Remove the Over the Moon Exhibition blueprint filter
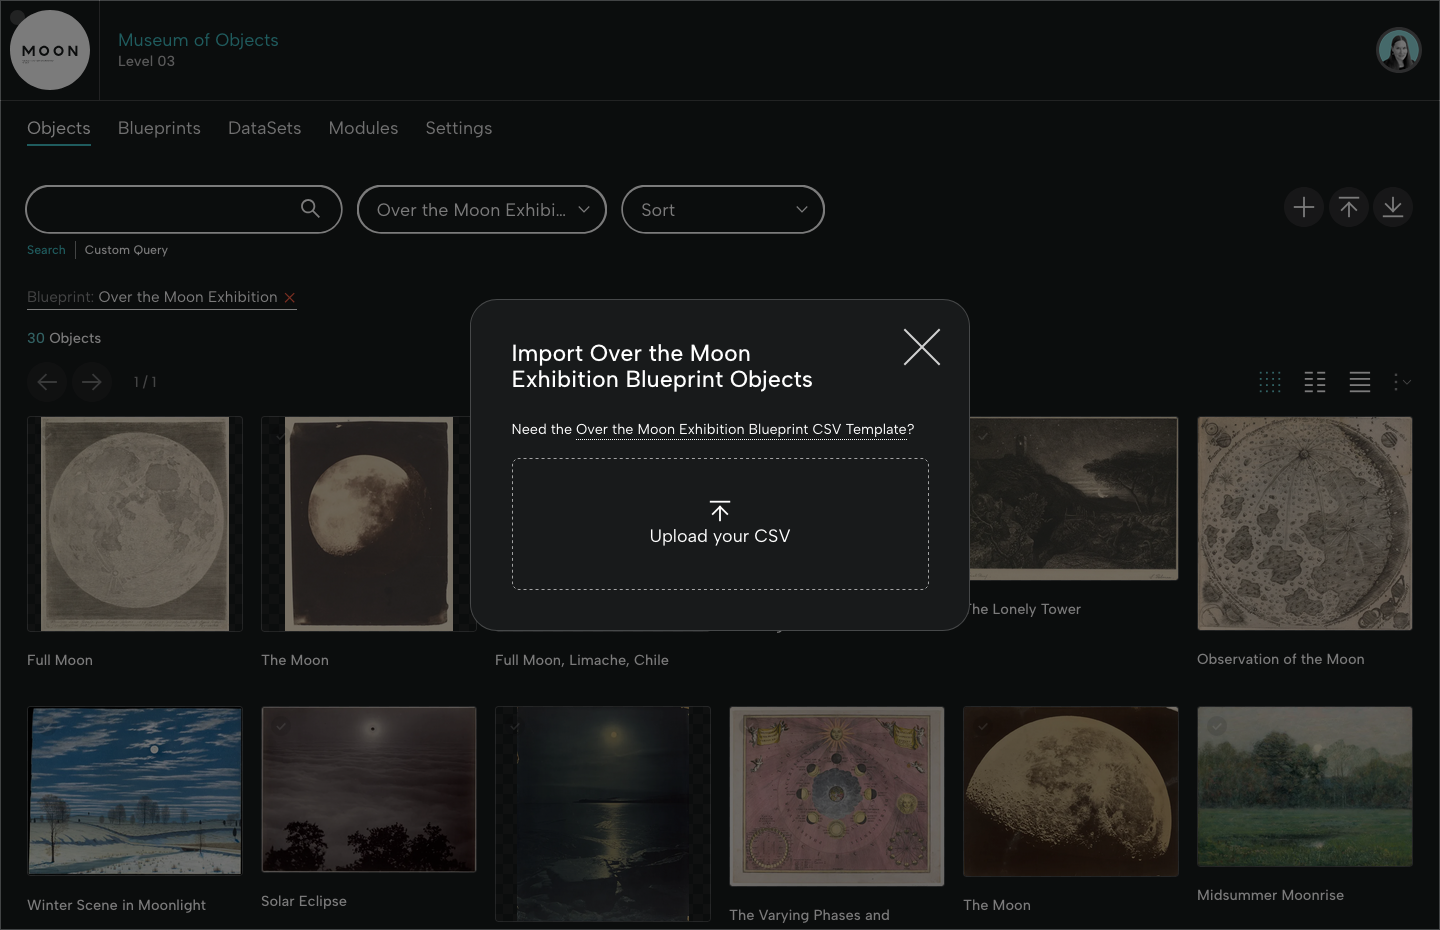The width and height of the screenshot is (1440, 930). (290, 297)
